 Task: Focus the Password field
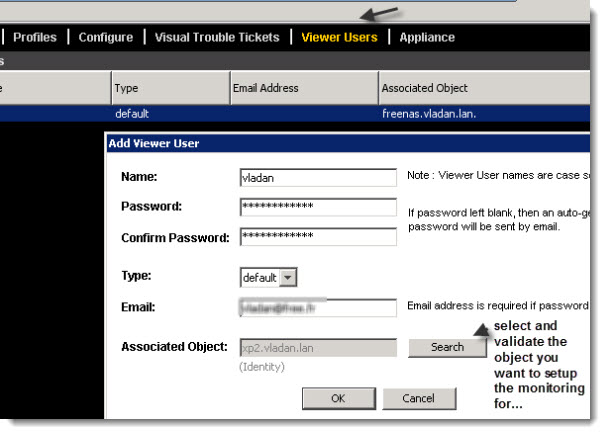pyautogui.click(x=318, y=207)
